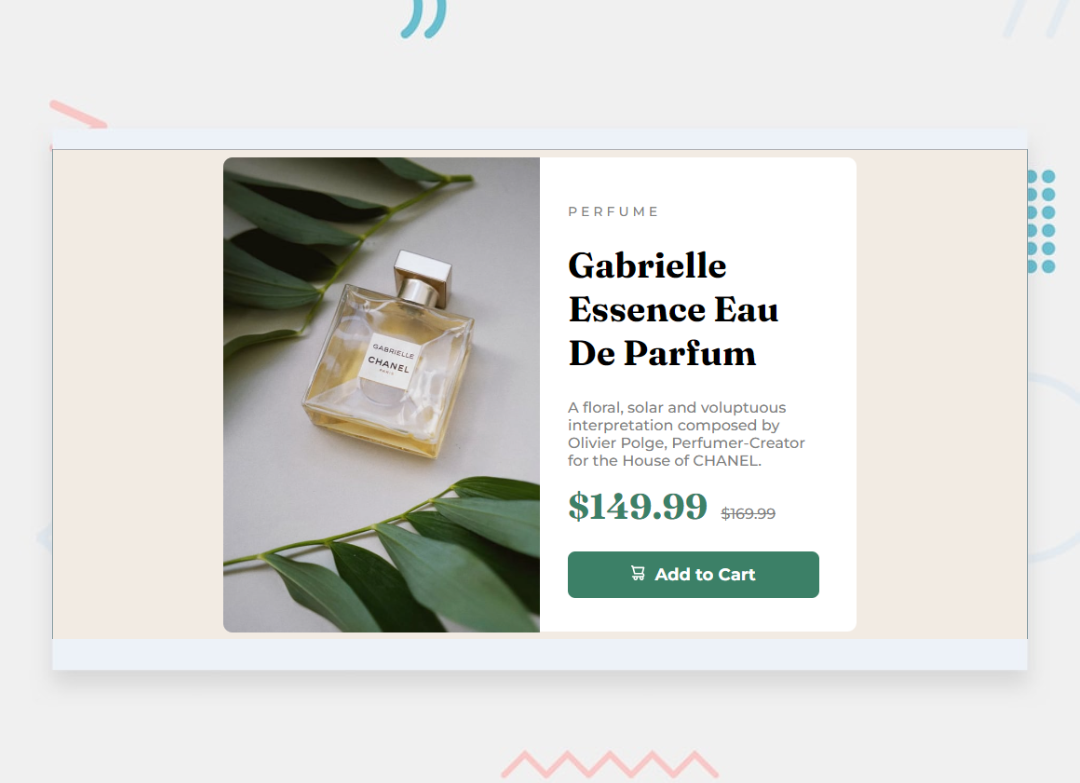Click the pink diagonal line decoration

coord(78,114)
